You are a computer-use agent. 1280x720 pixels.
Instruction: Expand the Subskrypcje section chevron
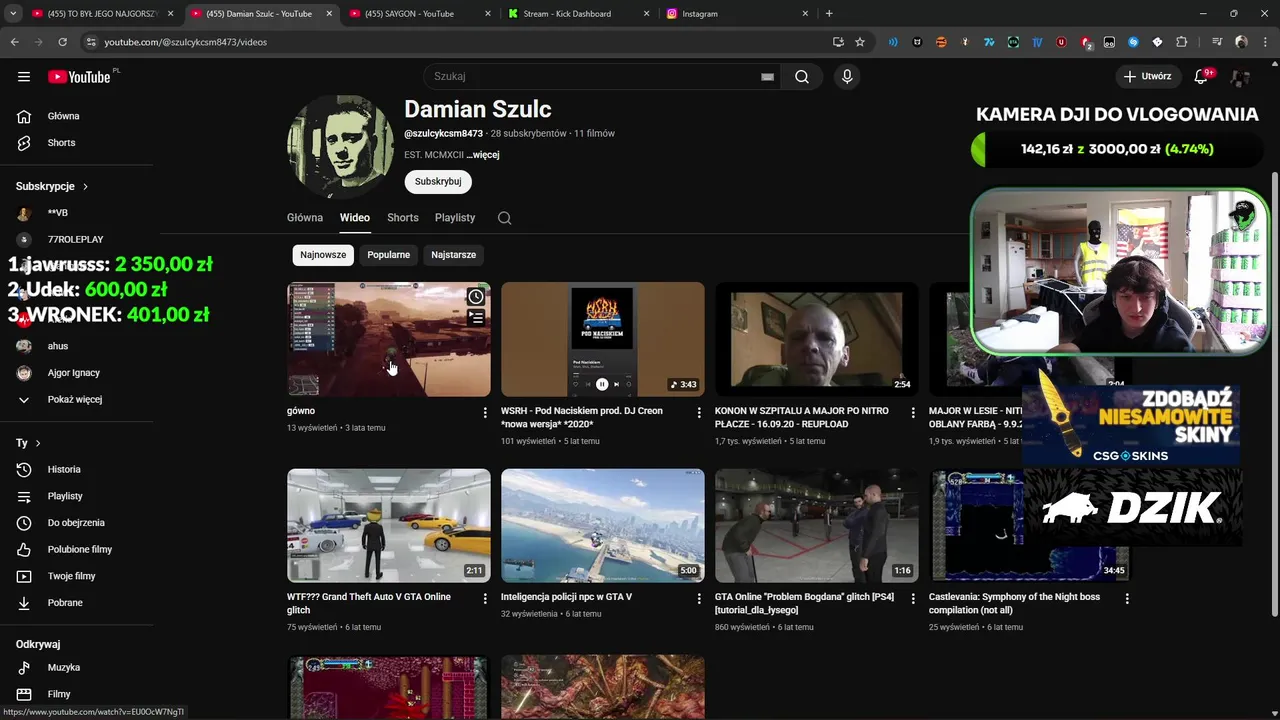pos(85,187)
